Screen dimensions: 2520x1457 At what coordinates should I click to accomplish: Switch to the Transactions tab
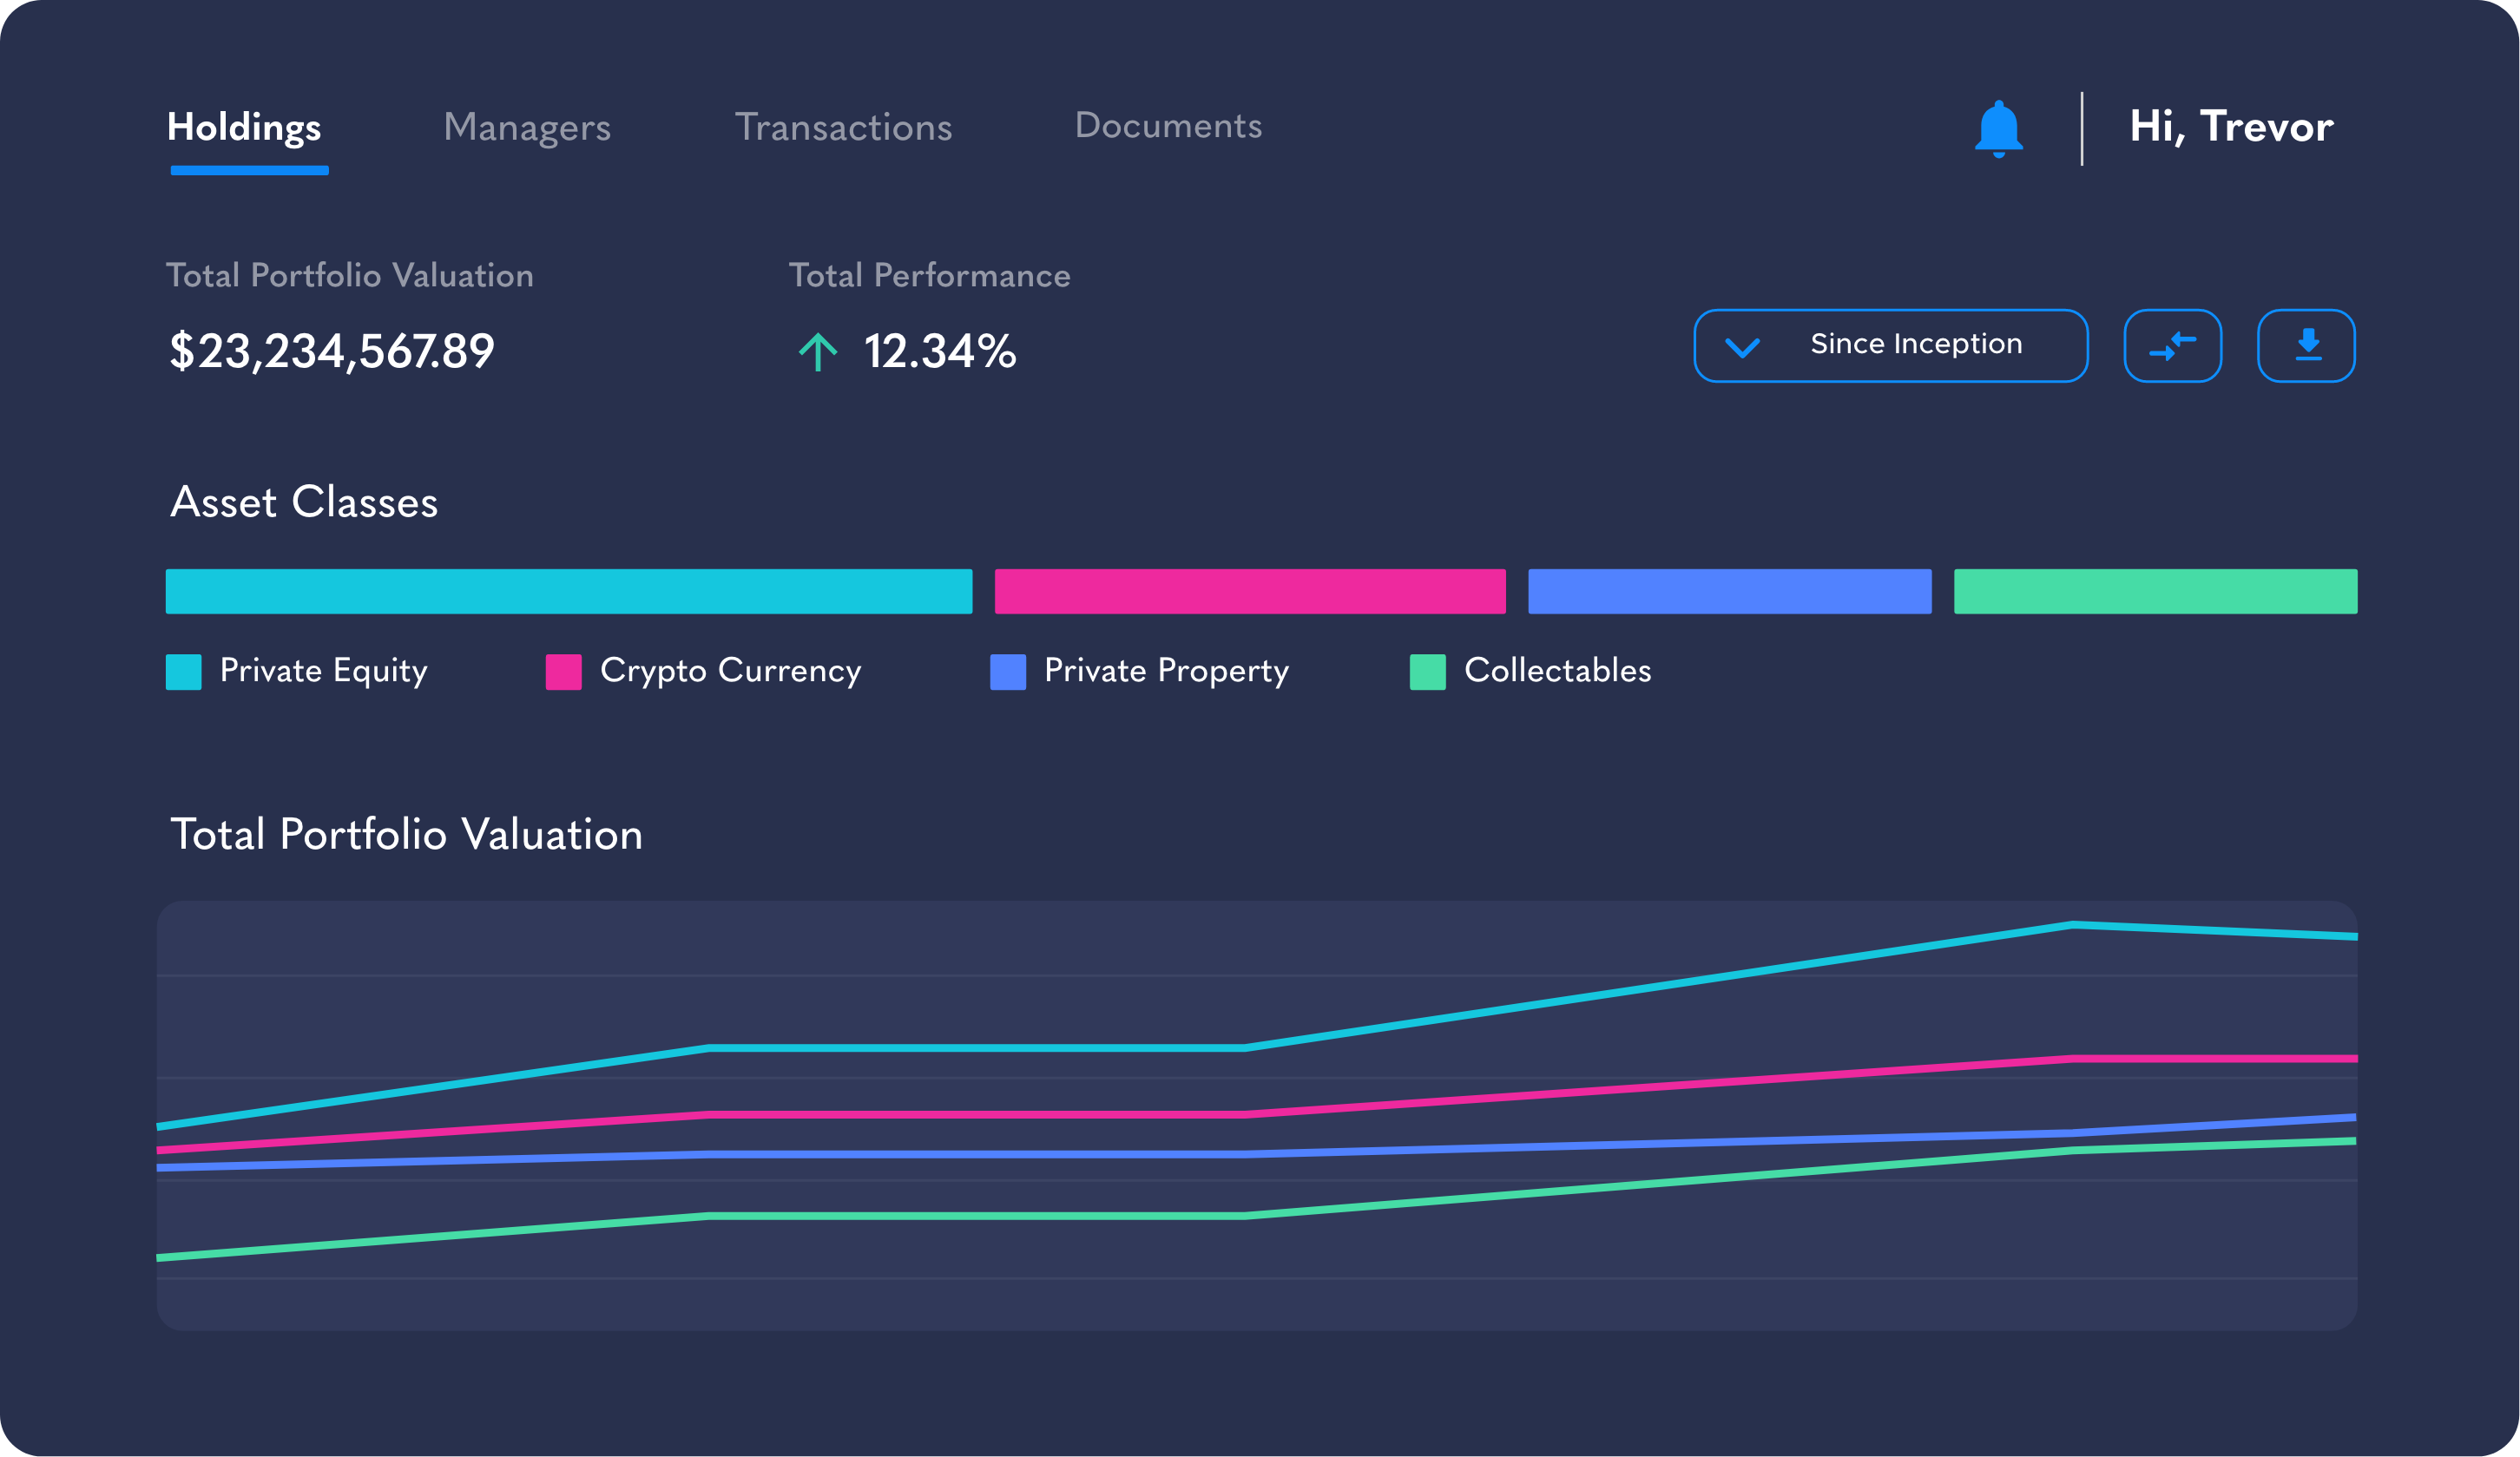[843, 127]
